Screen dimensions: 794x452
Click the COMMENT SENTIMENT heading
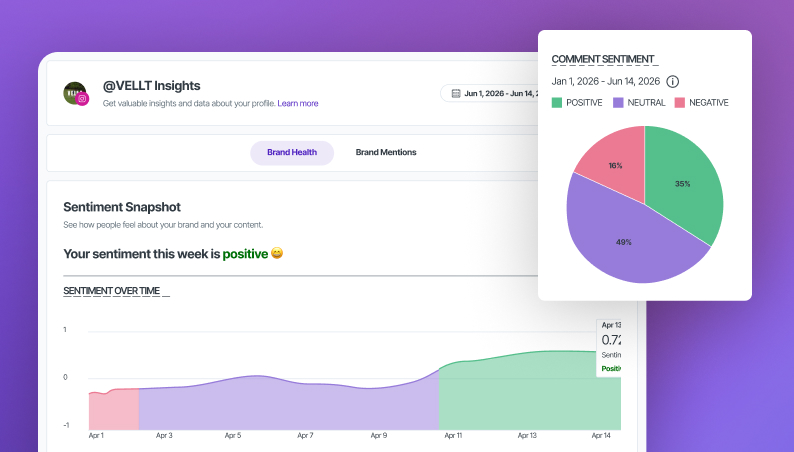[x=603, y=59]
